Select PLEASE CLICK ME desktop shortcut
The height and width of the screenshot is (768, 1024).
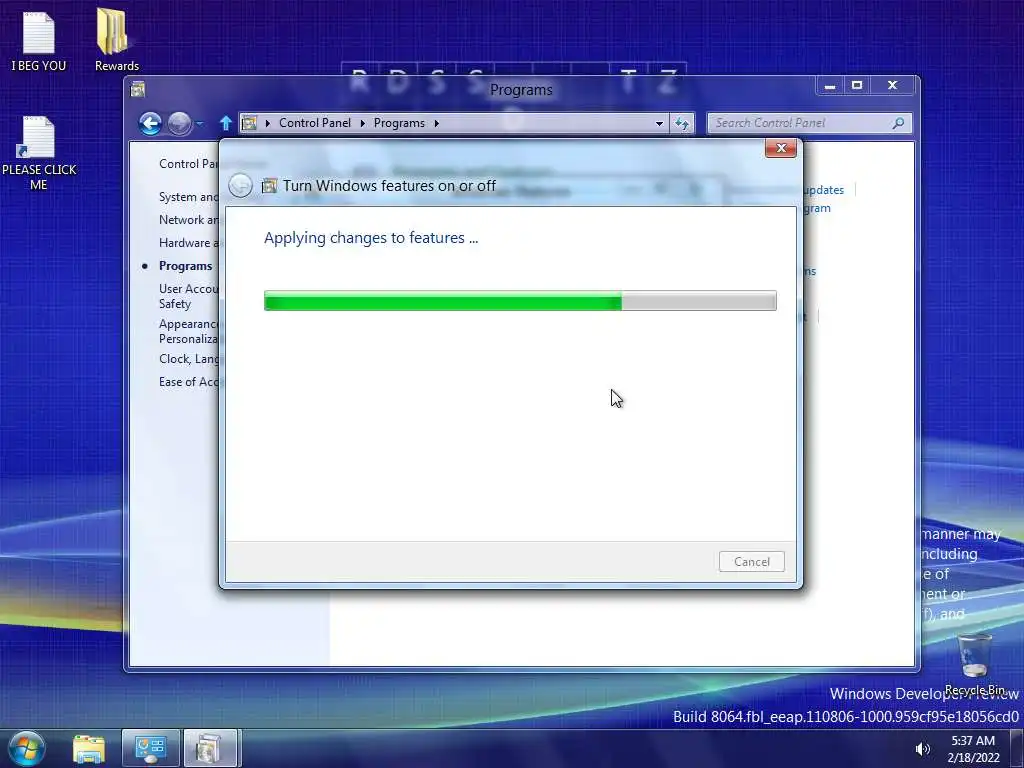(39, 153)
